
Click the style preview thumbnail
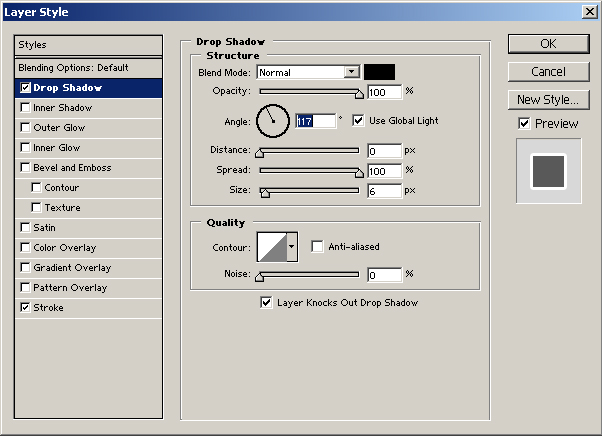click(x=549, y=171)
